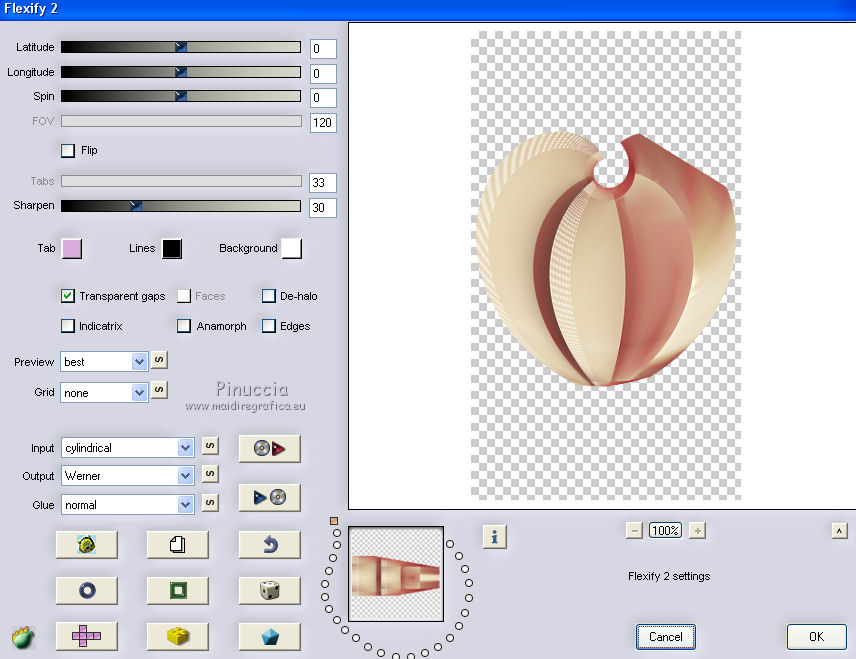This screenshot has height=659, width=856.
Task: Click the load settings disc-play button
Action: 270,449
